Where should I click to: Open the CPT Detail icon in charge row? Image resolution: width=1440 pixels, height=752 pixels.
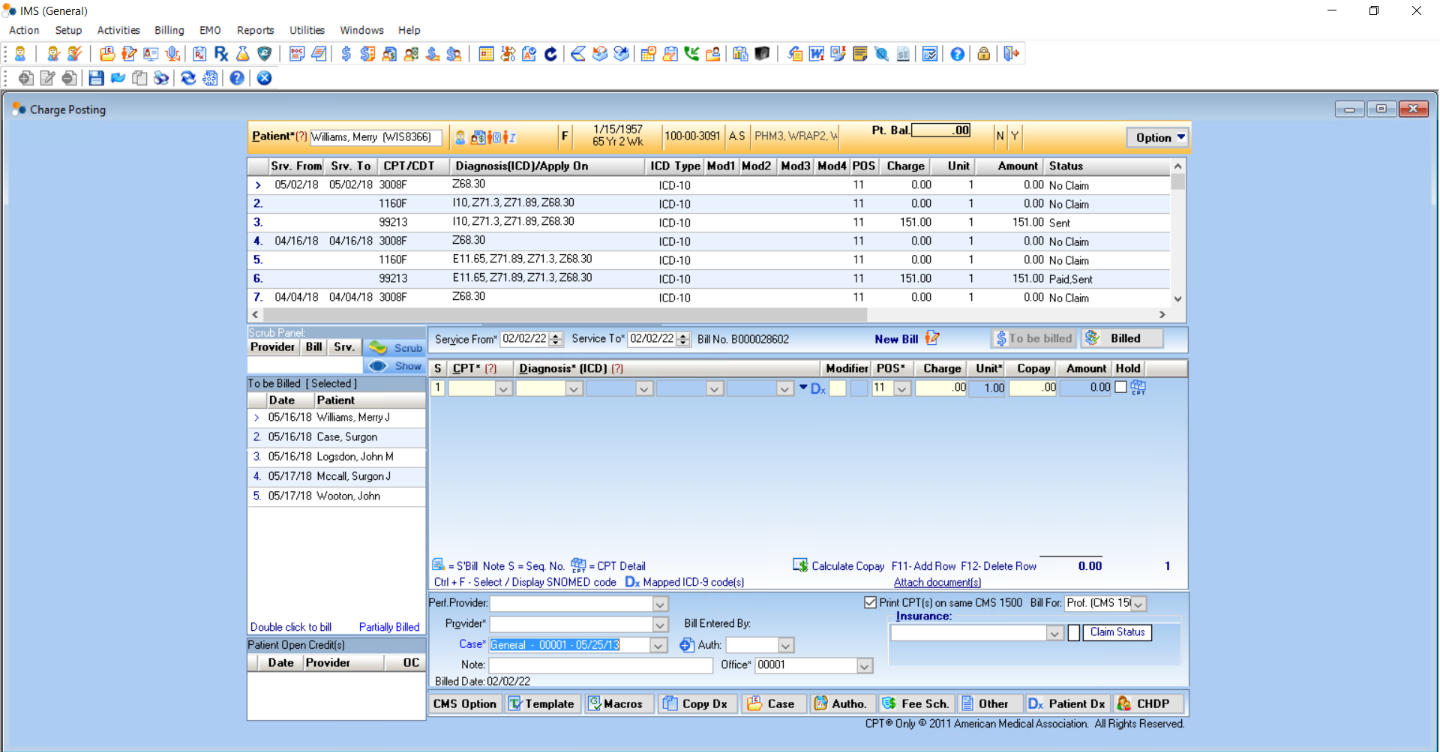[x=1138, y=388]
